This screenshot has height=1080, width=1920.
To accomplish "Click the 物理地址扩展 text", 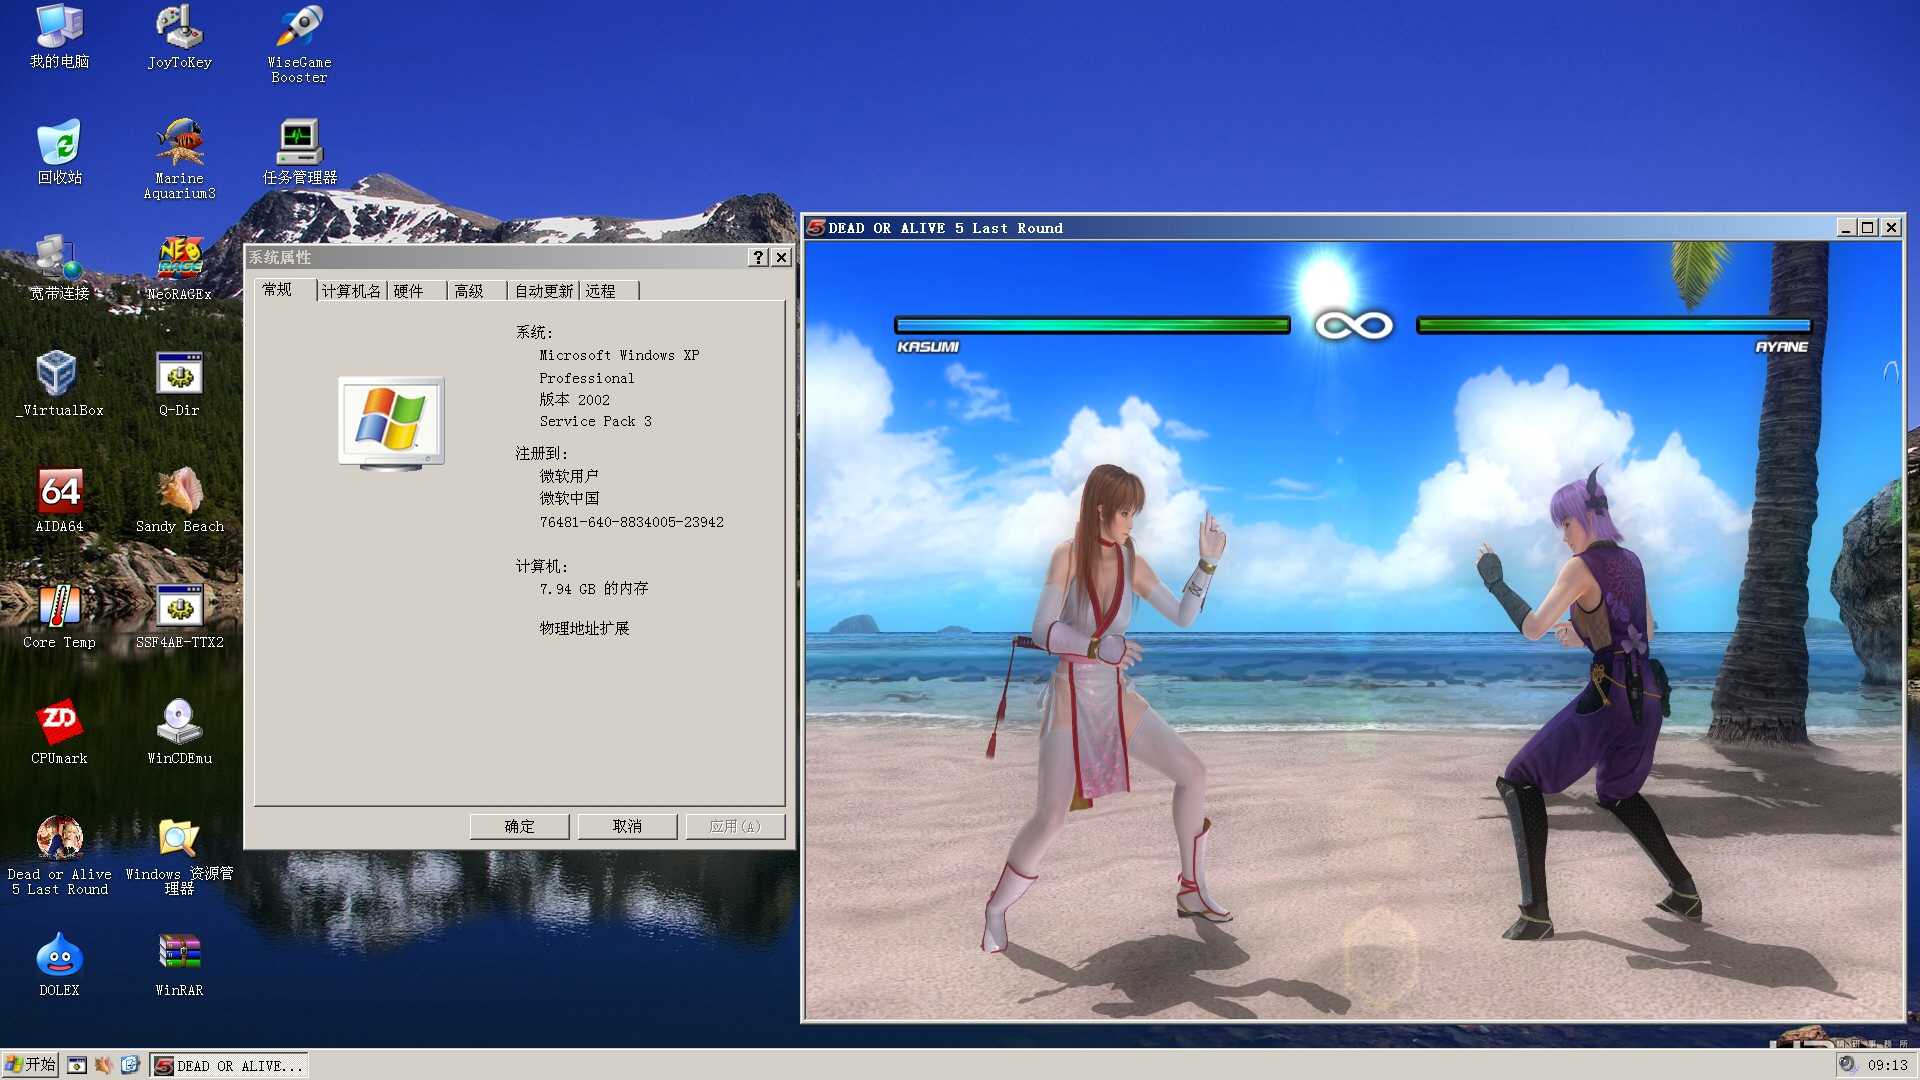I will point(584,628).
